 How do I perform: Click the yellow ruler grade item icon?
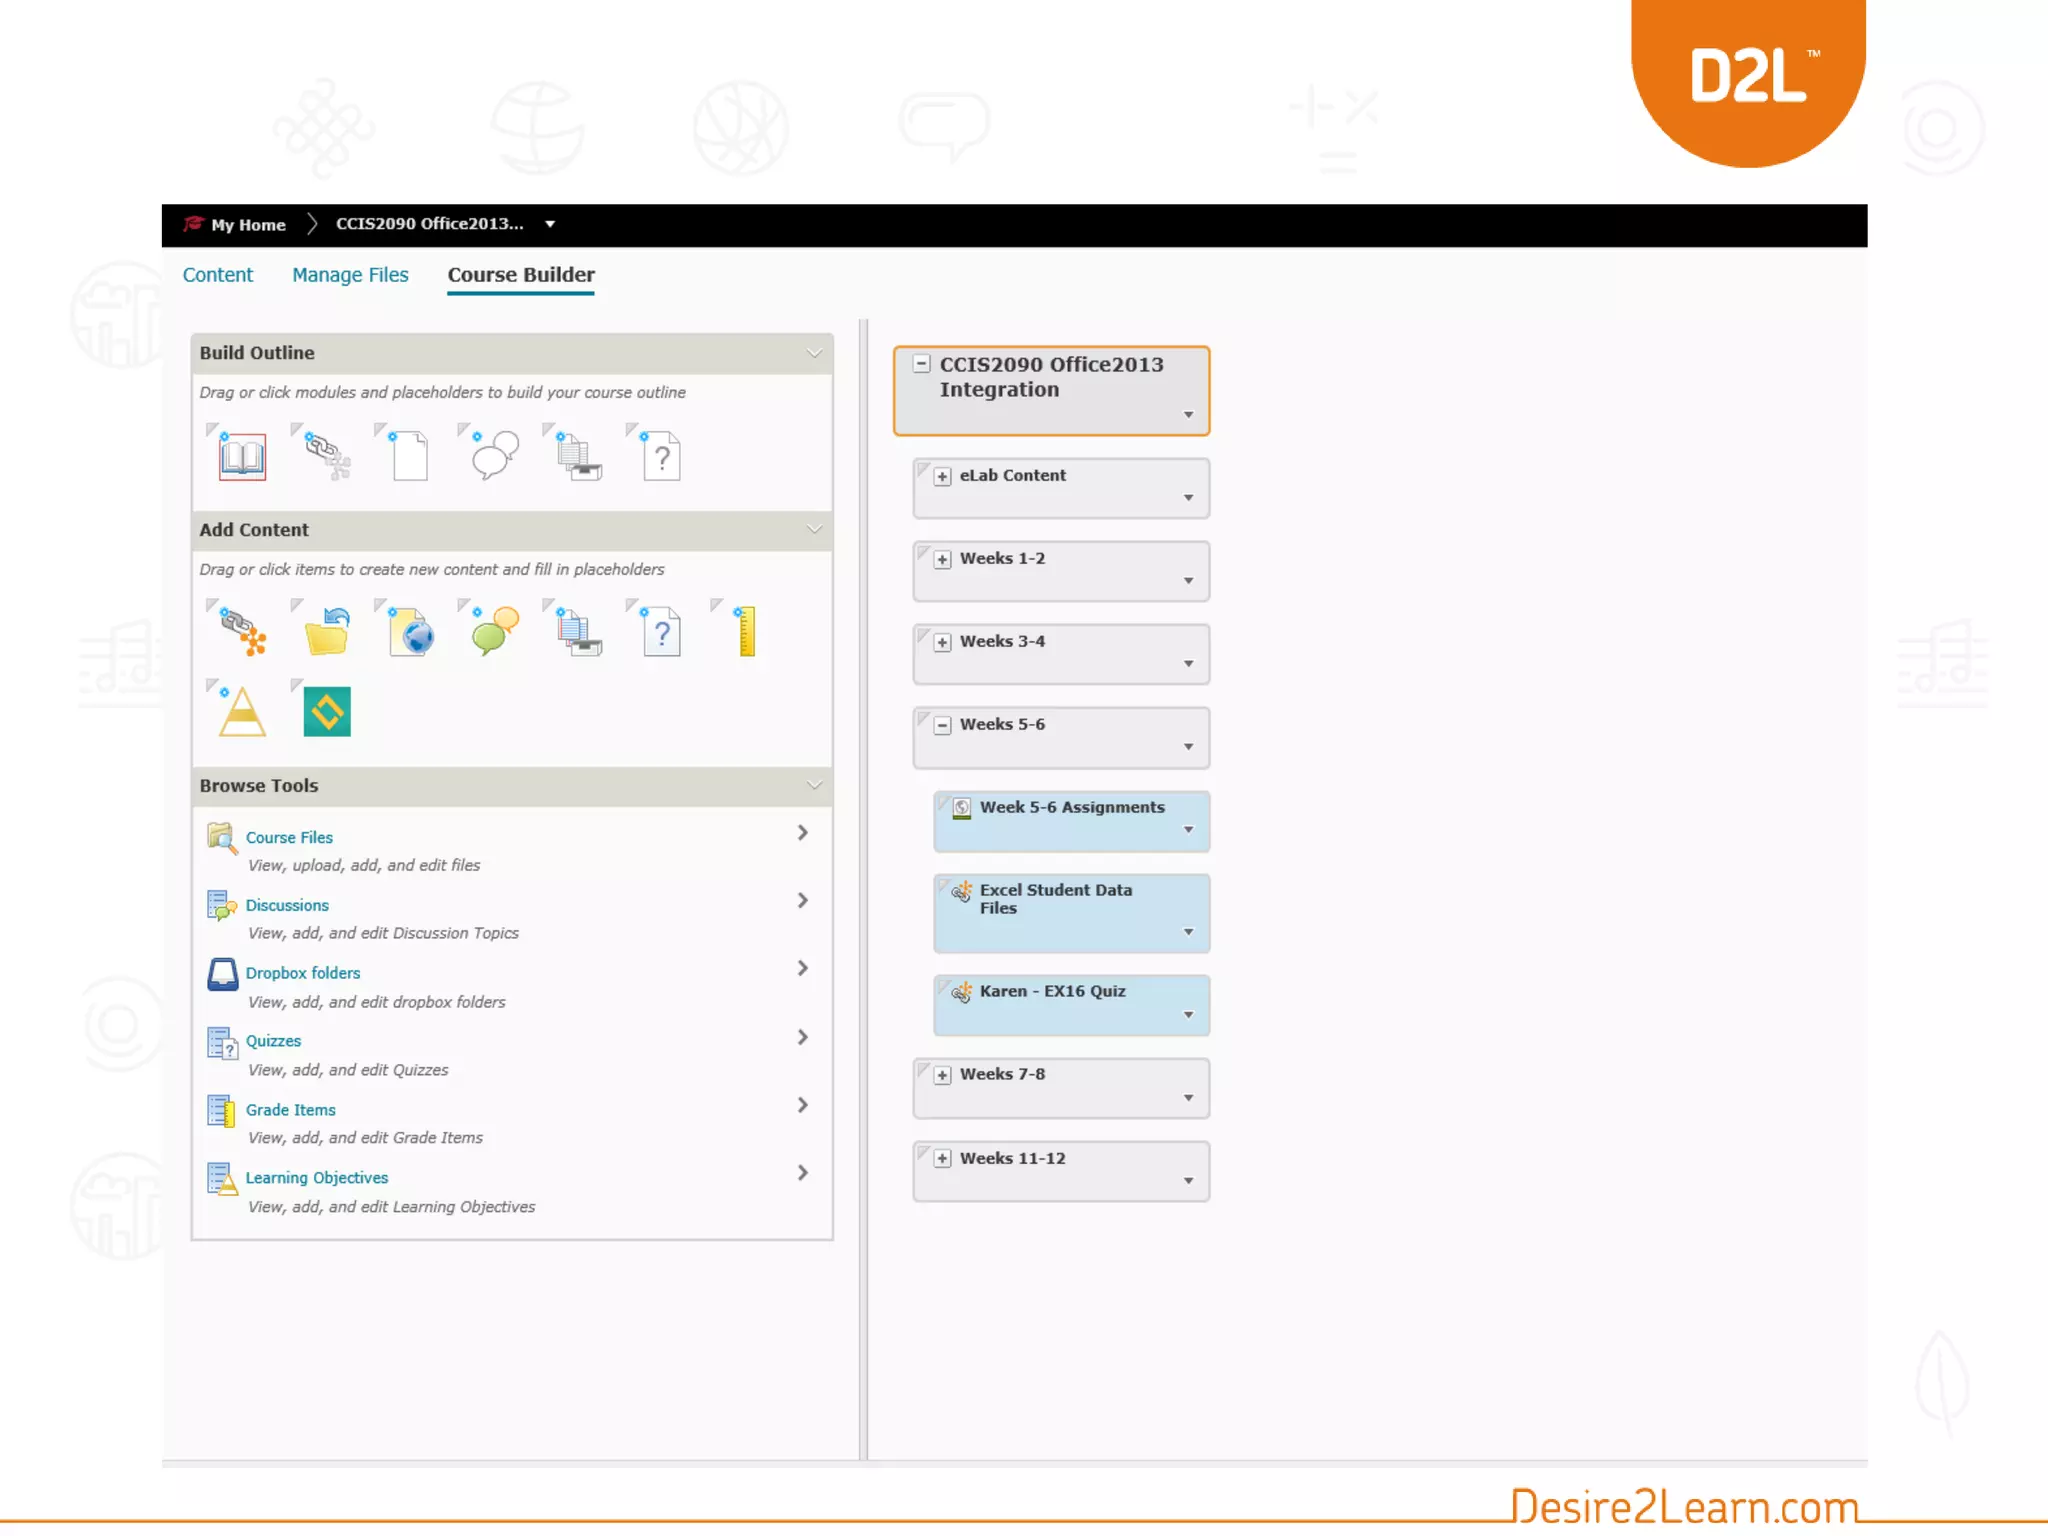click(746, 632)
